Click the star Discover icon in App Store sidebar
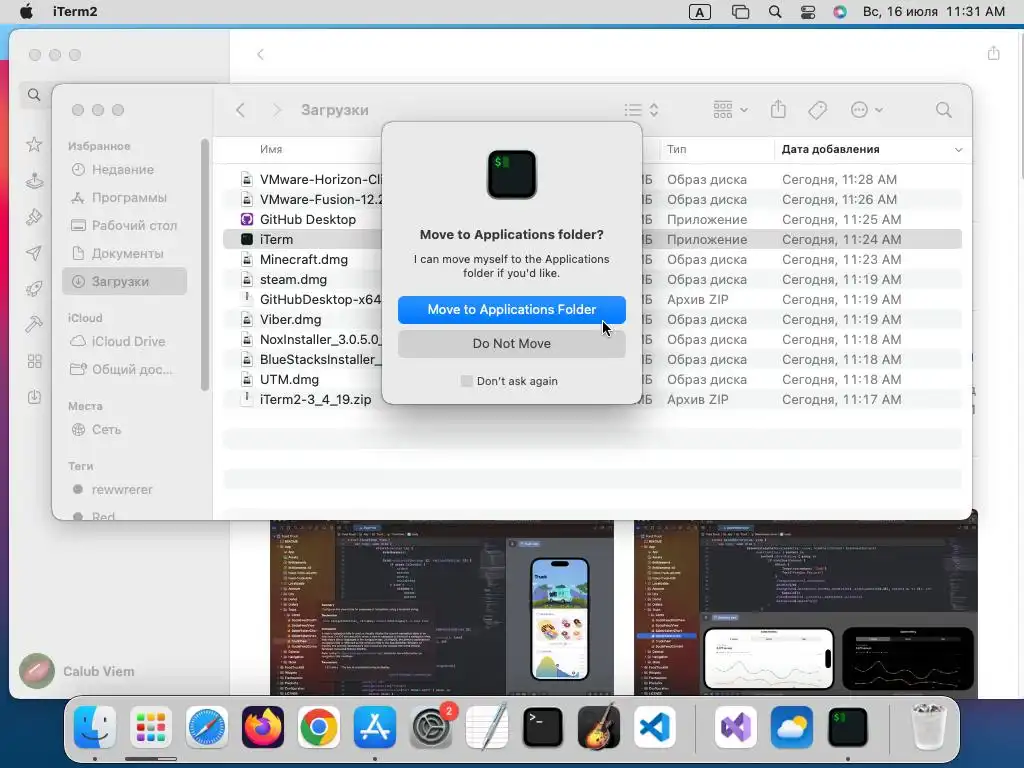Viewport: 1024px width, 768px height. tap(34, 144)
